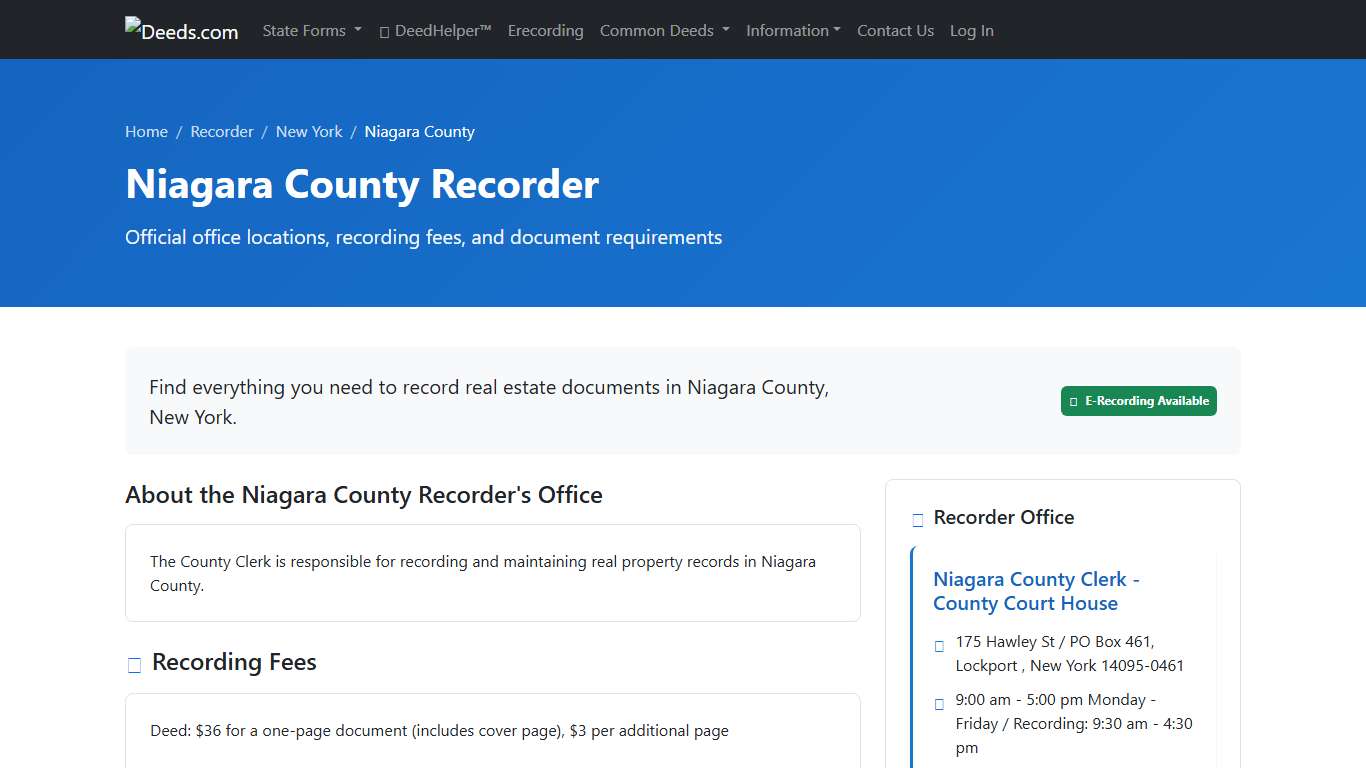Image resolution: width=1366 pixels, height=768 pixels.
Task: Go to Home via the breadcrumb
Action: (x=146, y=131)
